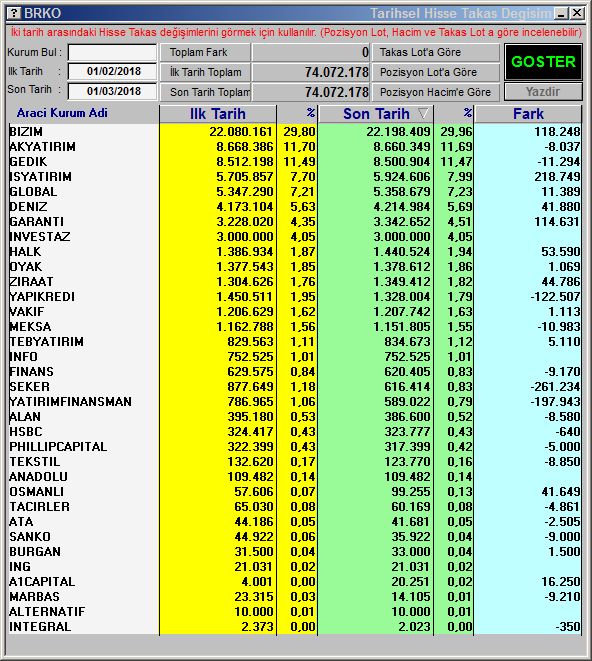Select Pozisyon Hacim'e Göre option
This screenshot has width=592, height=661.
pos(436,92)
